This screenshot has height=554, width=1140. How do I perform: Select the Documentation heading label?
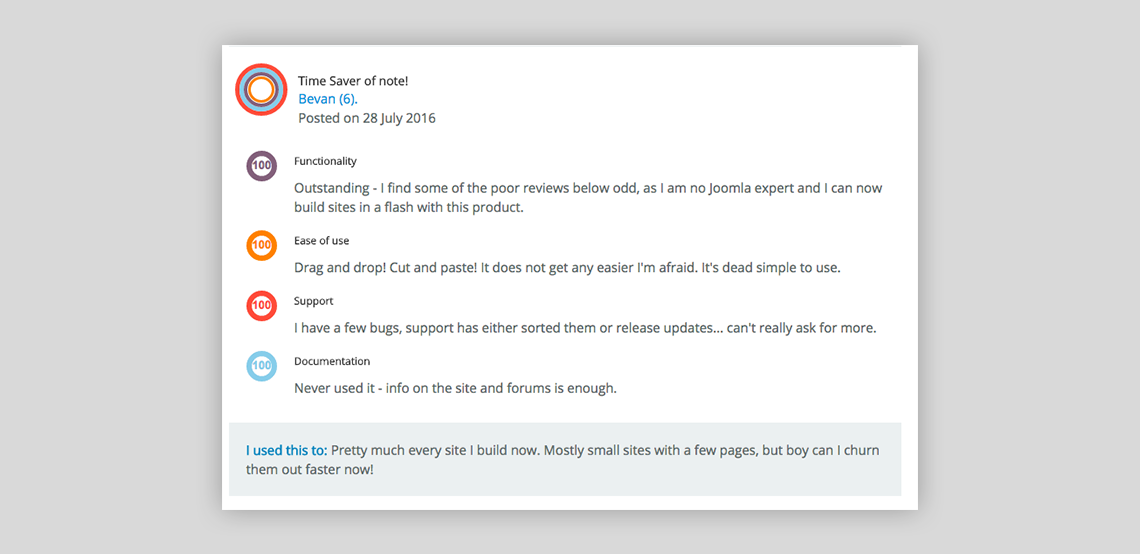(x=332, y=361)
